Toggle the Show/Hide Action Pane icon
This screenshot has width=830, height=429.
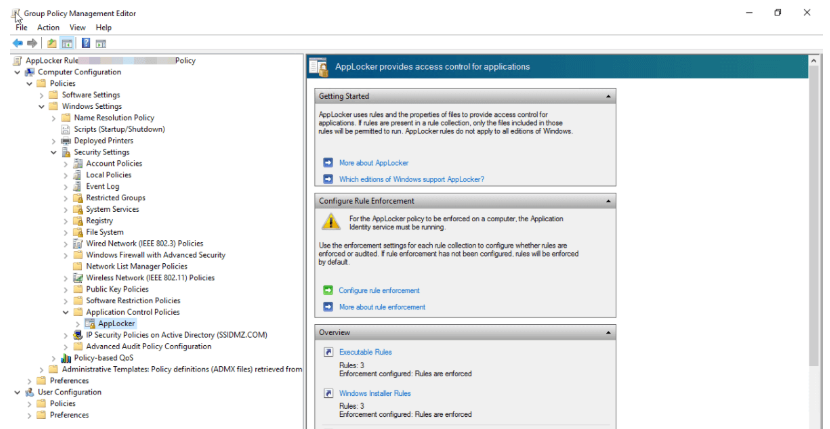[x=101, y=43]
